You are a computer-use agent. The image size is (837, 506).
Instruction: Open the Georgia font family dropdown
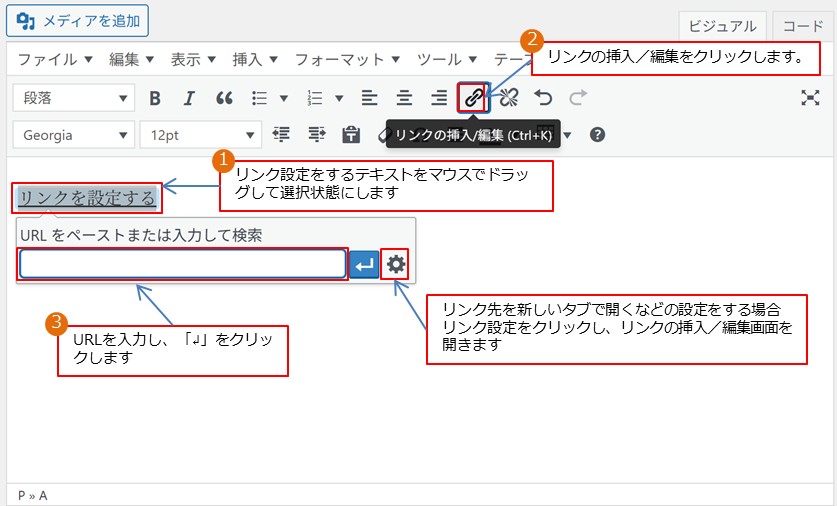[74, 135]
